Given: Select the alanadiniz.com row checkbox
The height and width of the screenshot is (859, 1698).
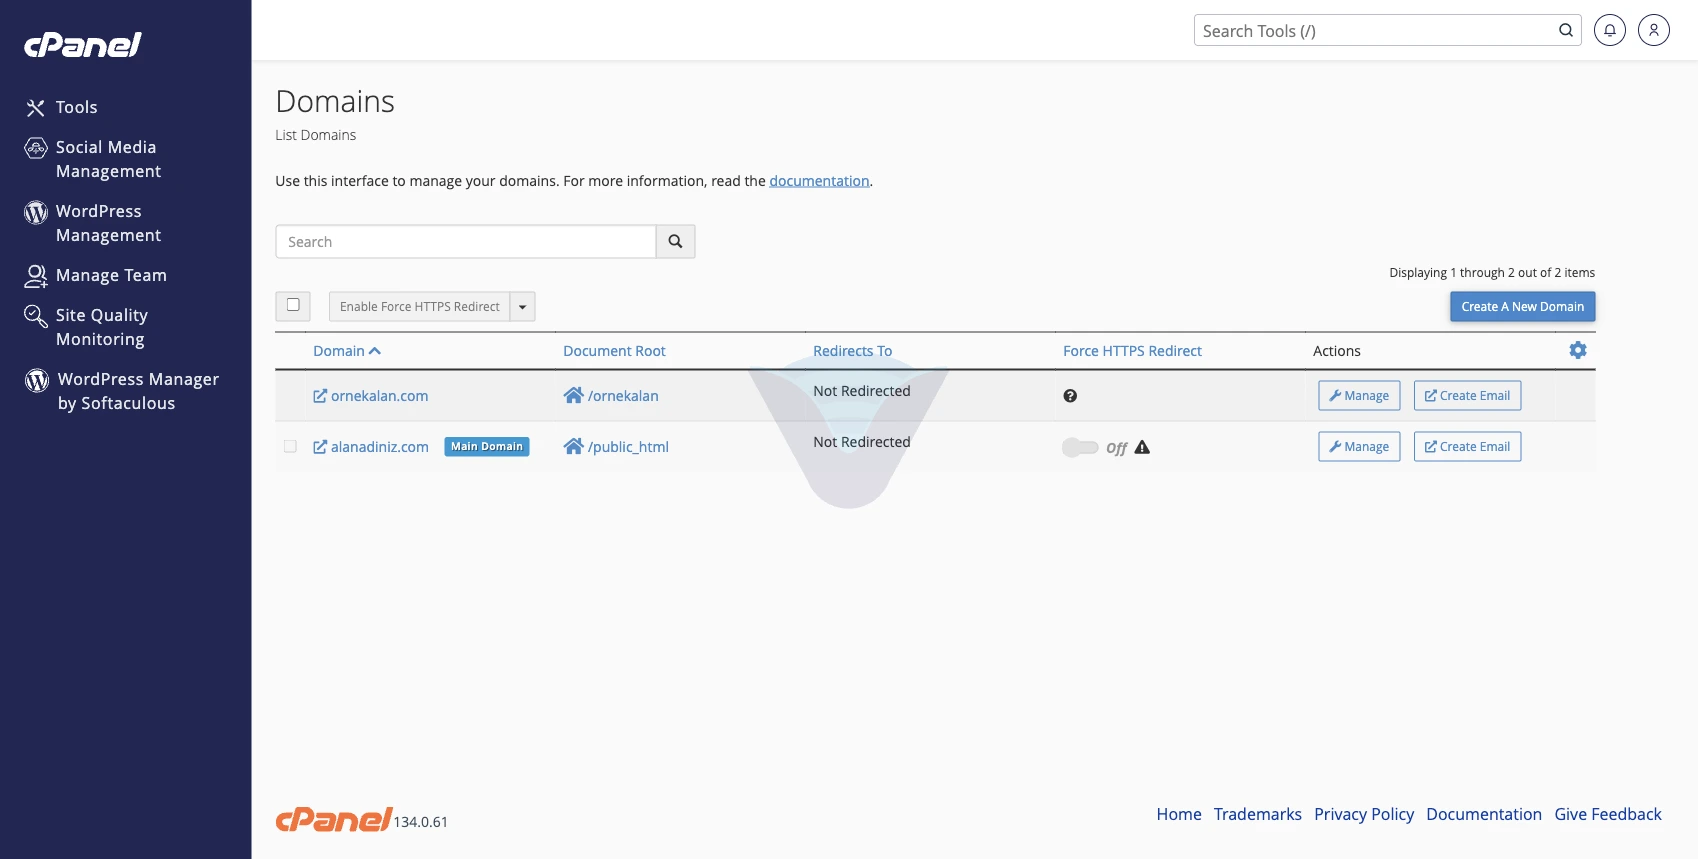Looking at the screenshot, I should click(x=290, y=446).
